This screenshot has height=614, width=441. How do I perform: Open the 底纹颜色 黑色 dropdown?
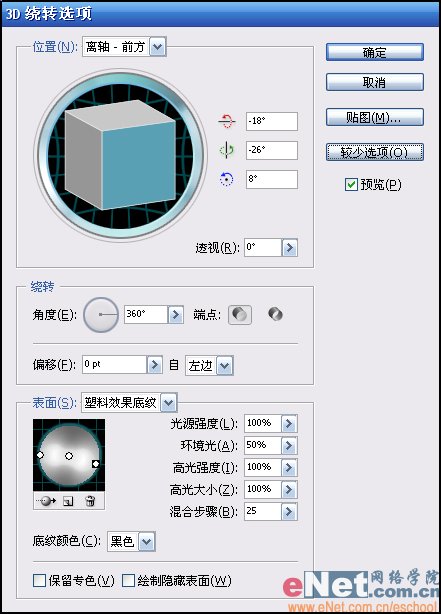(x=147, y=542)
